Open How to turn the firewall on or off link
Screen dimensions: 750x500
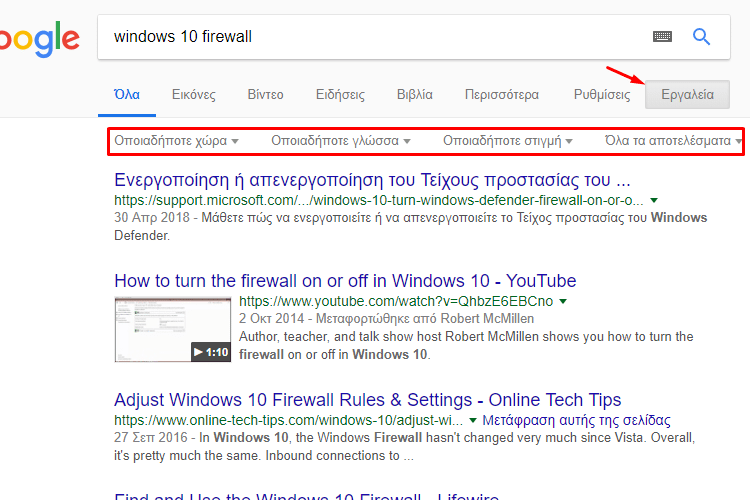pyautogui.click(x=345, y=281)
